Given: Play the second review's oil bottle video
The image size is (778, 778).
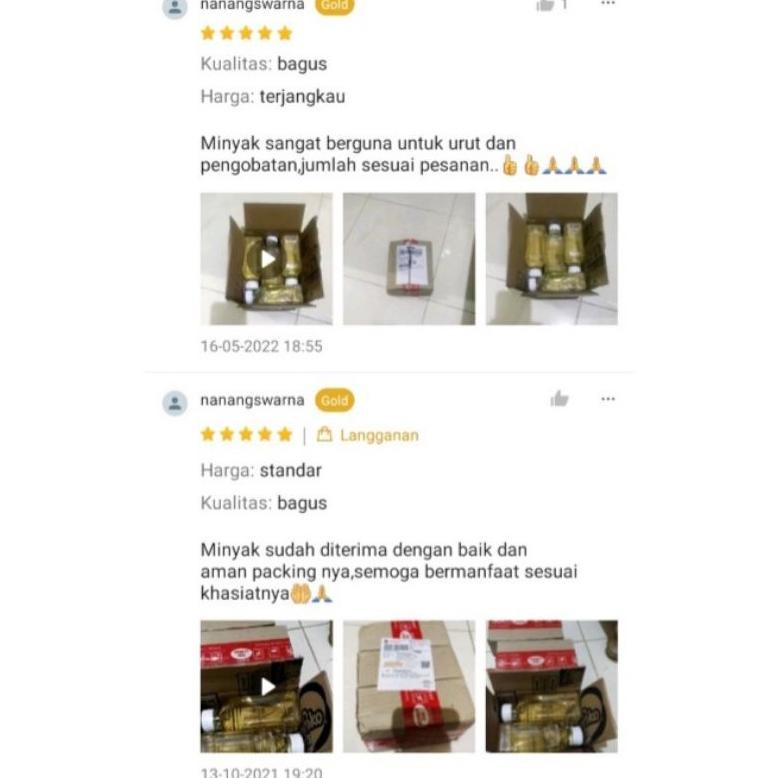Looking at the screenshot, I should pyautogui.click(x=266, y=686).
